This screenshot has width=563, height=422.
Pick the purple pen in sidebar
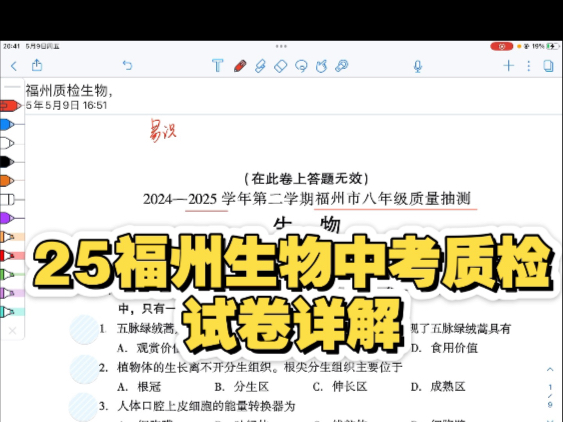point(7,218)
